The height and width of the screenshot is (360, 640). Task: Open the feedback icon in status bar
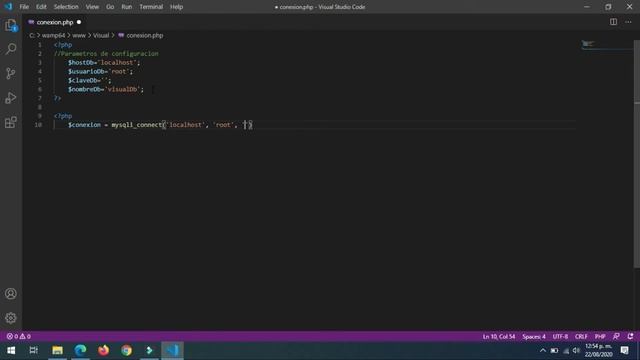[616, 336]
